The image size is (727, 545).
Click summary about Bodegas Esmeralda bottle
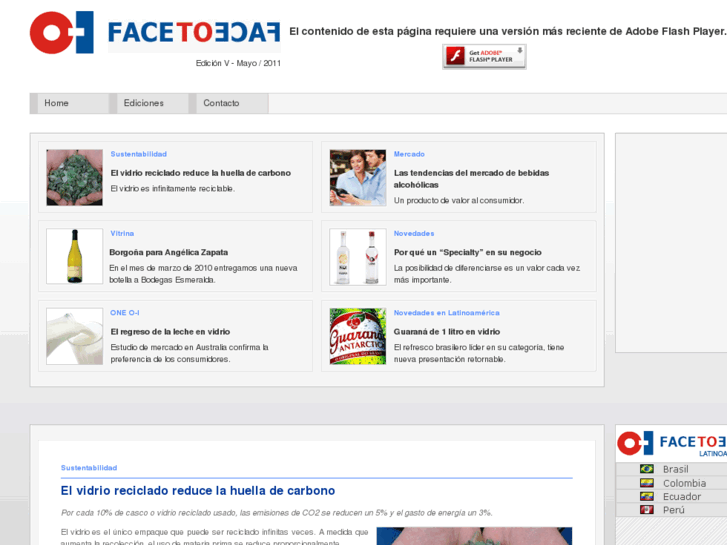click(x=203, y=274)
